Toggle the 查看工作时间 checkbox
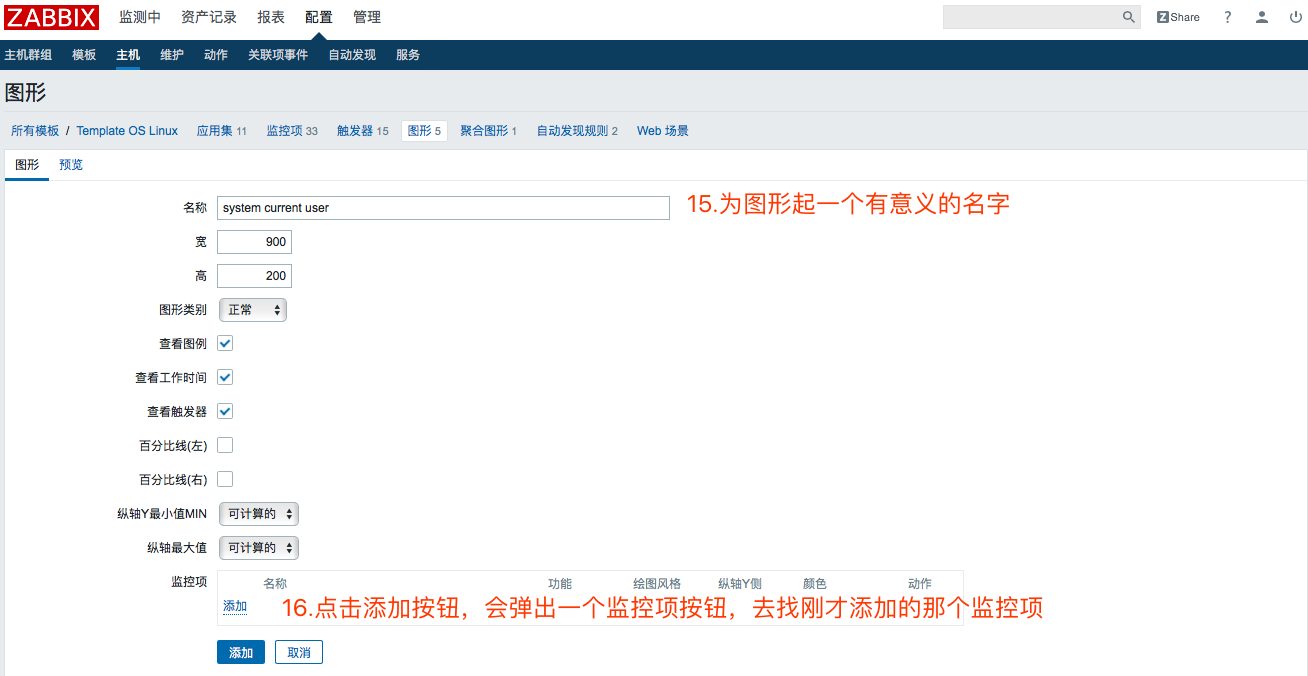Screen dimensions: 1308x676 coord(225,377)
